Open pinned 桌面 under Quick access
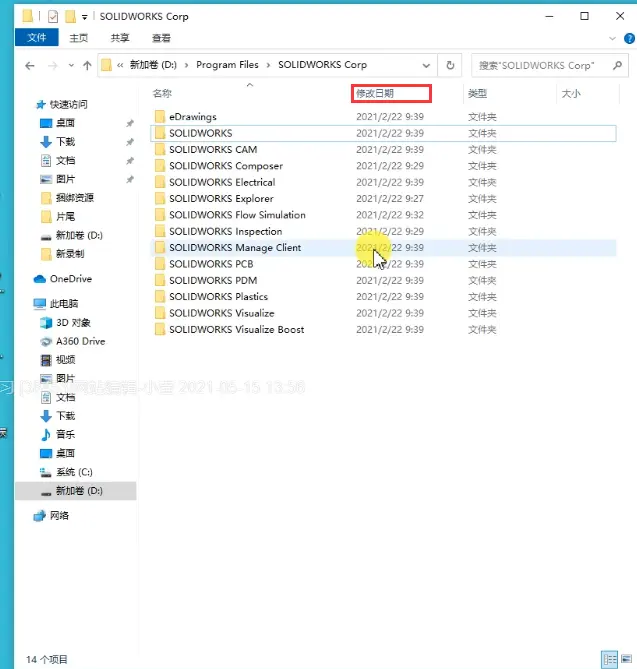The width and height of the screenshot is (637, 669). (x=65, y=123)
